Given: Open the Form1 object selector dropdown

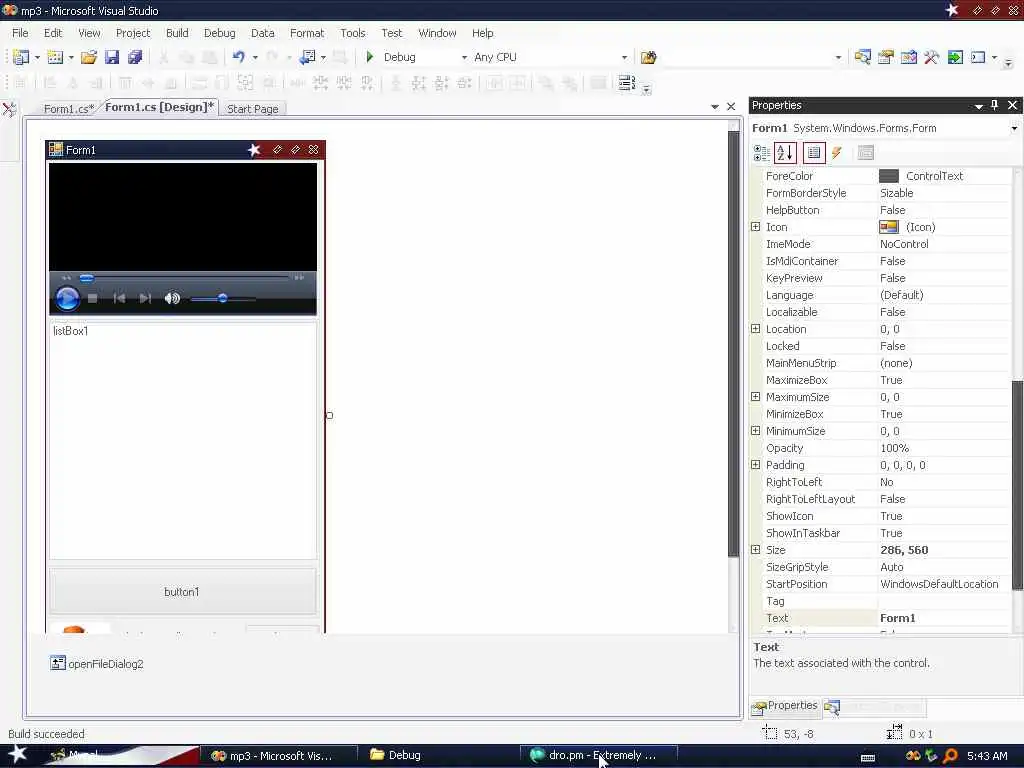Looking at the screenshot, I should pyautogui.click(x=1014, y=128).
